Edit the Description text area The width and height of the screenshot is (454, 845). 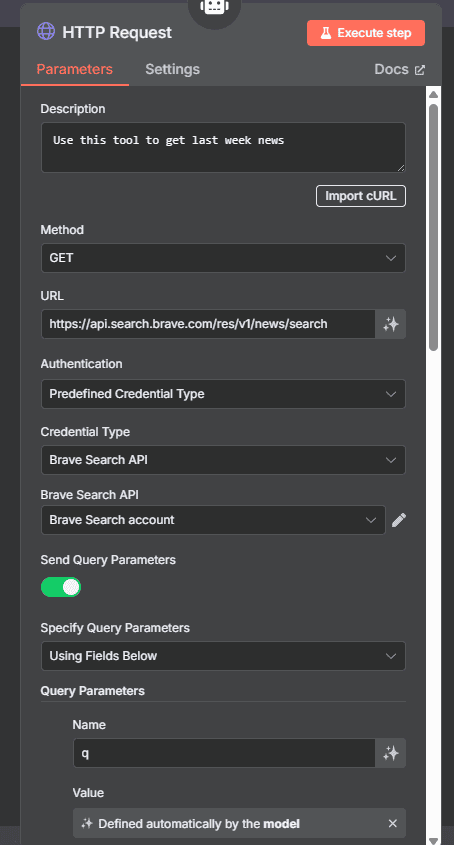click(223, 148)
